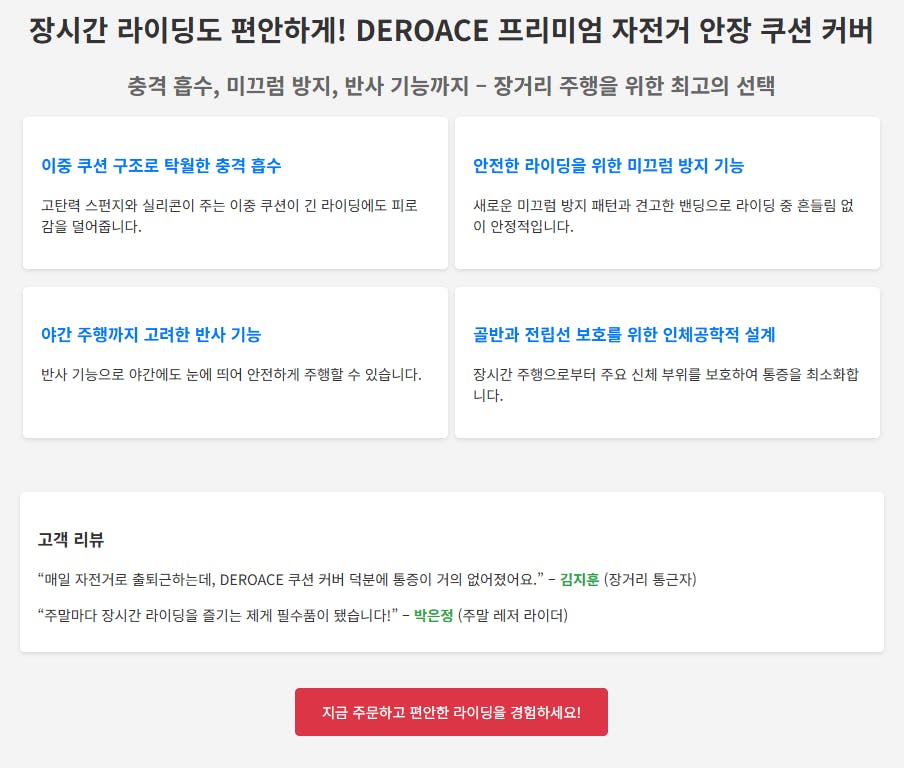Viewport: 904px width, 768px height.
Task: Click the reviewer name '박은정'
Action: point(434,615)
